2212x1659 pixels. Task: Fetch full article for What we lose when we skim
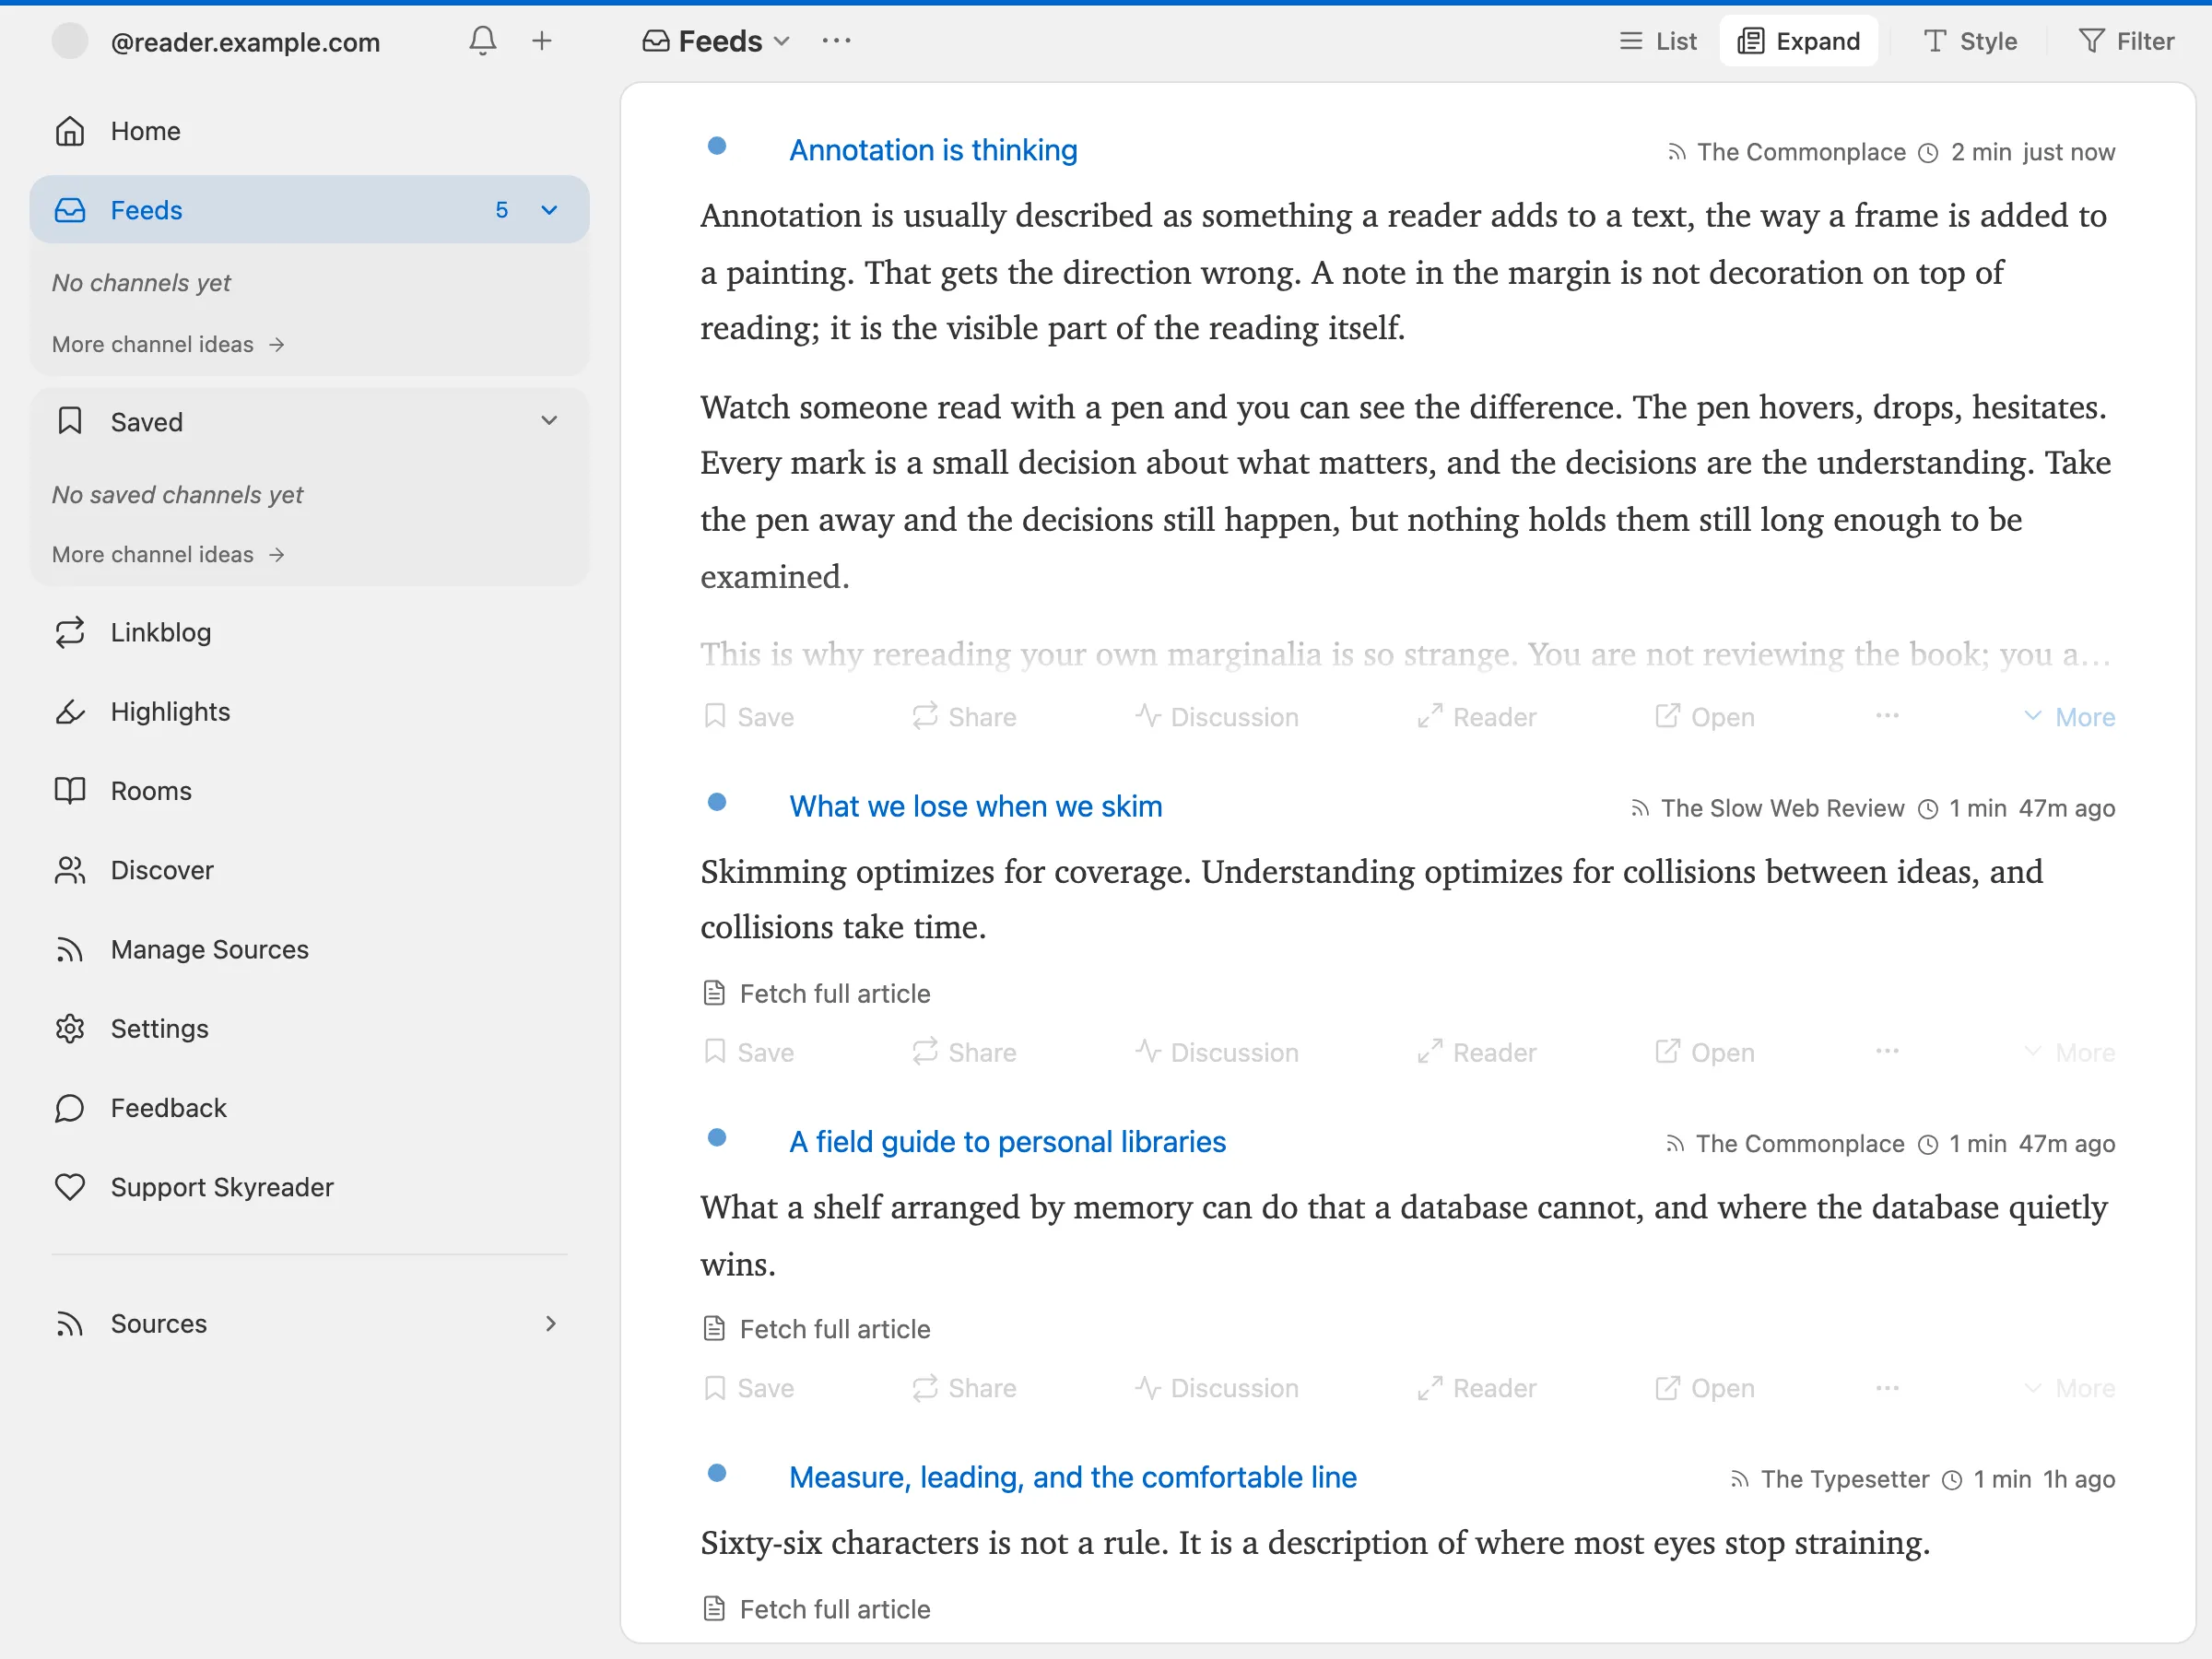(x=816, y=993)
